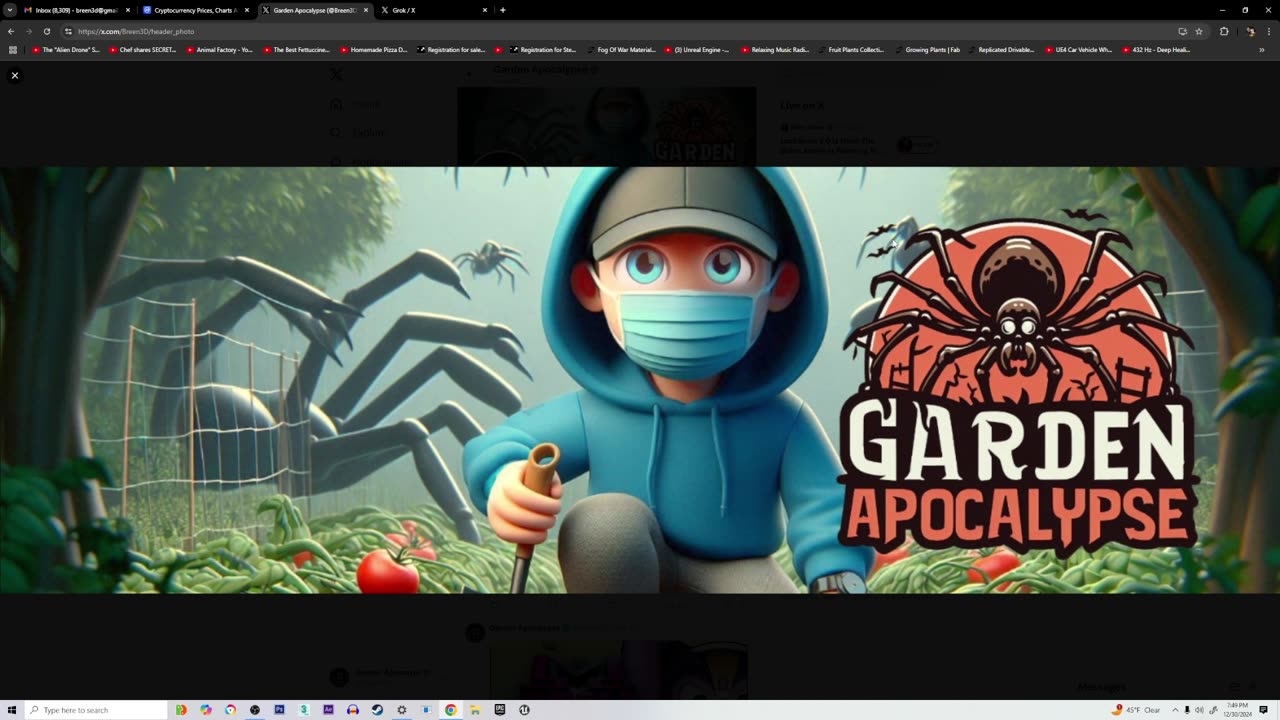Open File Explorer from the taskbar

pos(475,710)
